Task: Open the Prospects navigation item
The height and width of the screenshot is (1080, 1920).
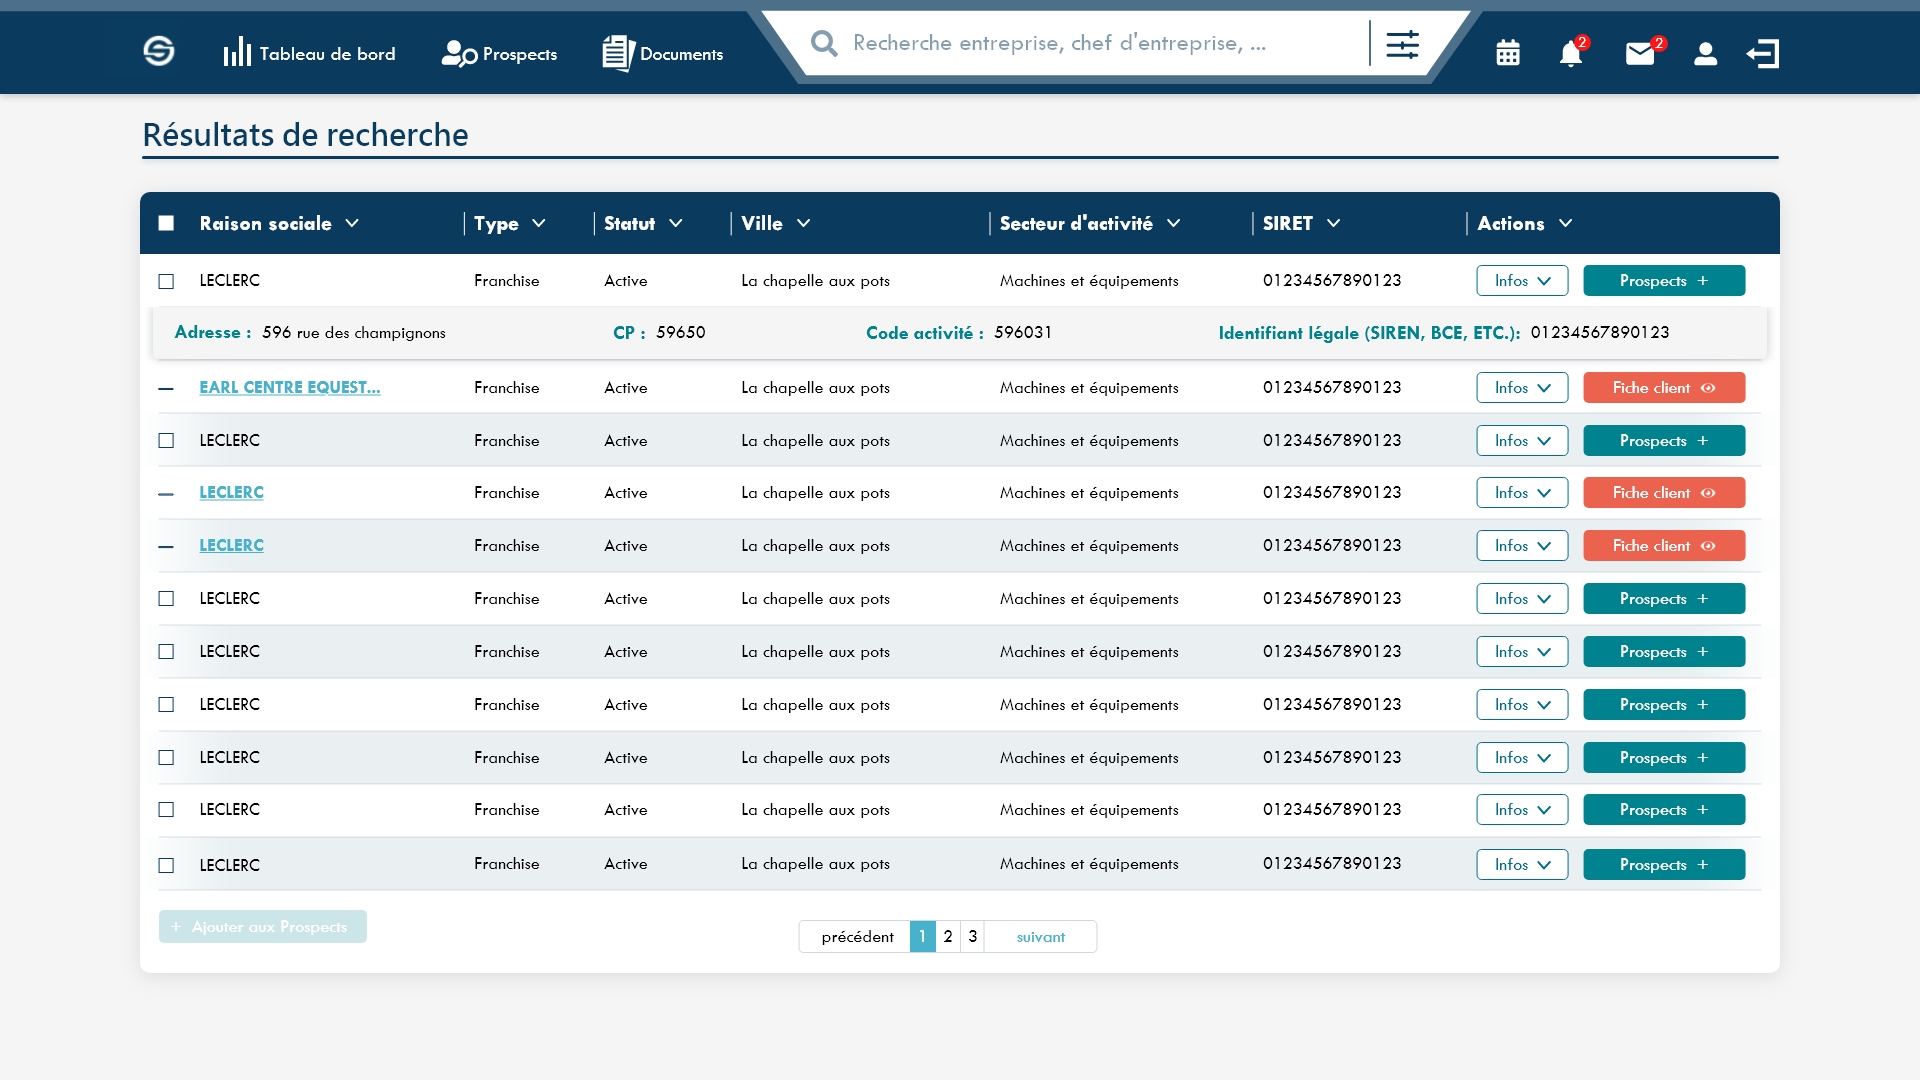Action: (x=499, y=53)
